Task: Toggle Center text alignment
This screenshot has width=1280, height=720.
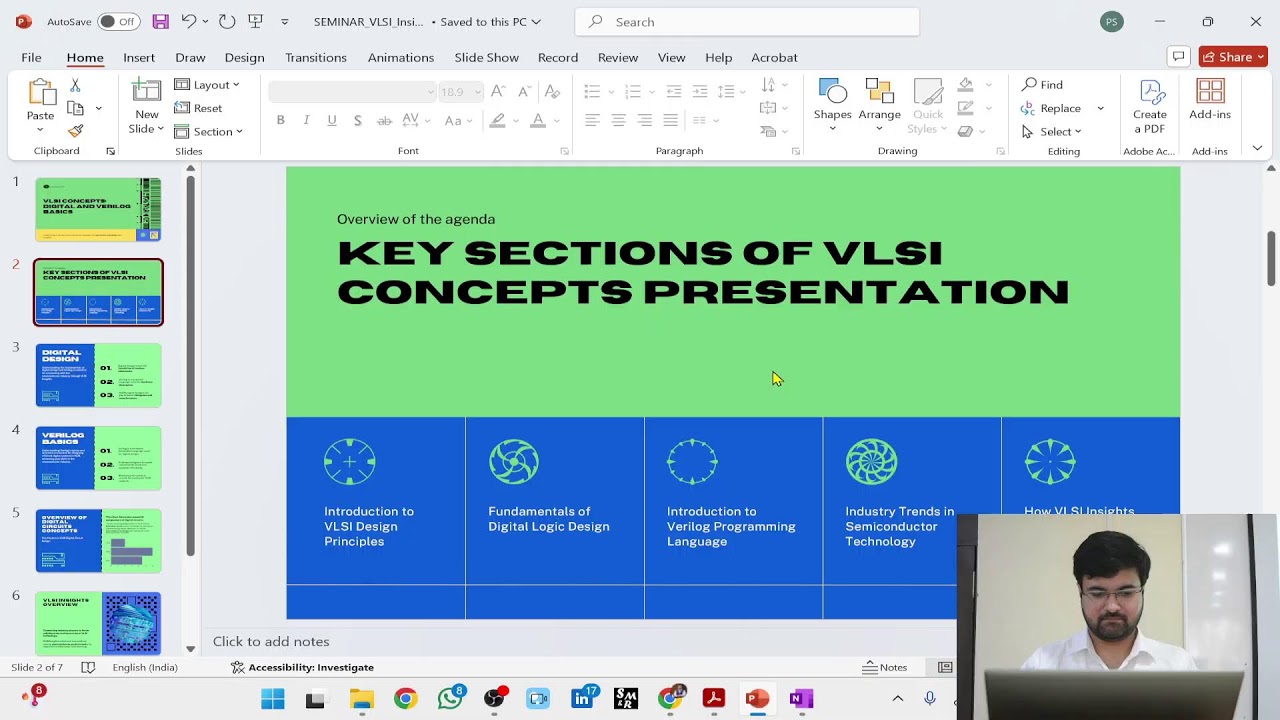Action: pos(618,120)
